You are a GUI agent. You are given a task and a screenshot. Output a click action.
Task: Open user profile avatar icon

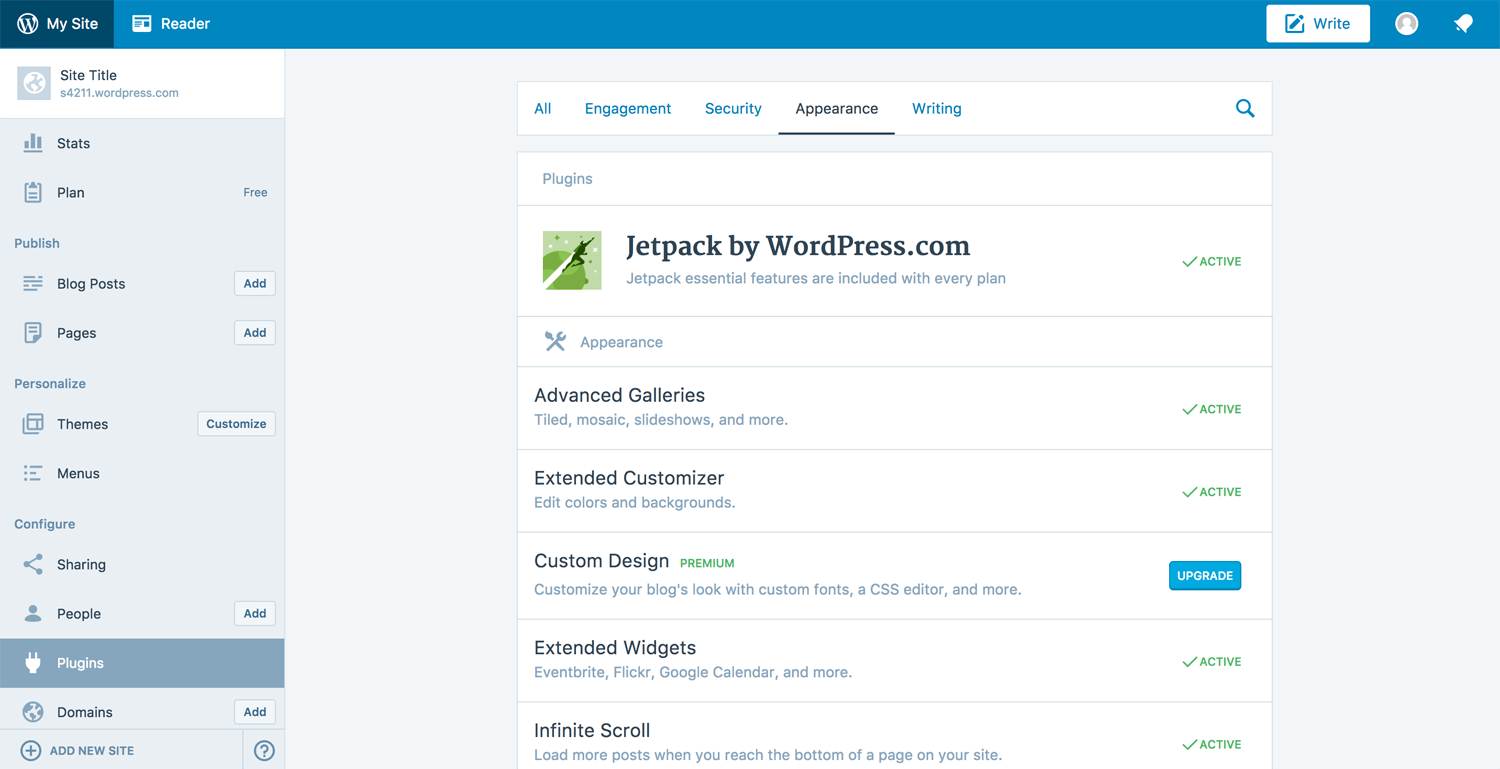pos(1406,24)
